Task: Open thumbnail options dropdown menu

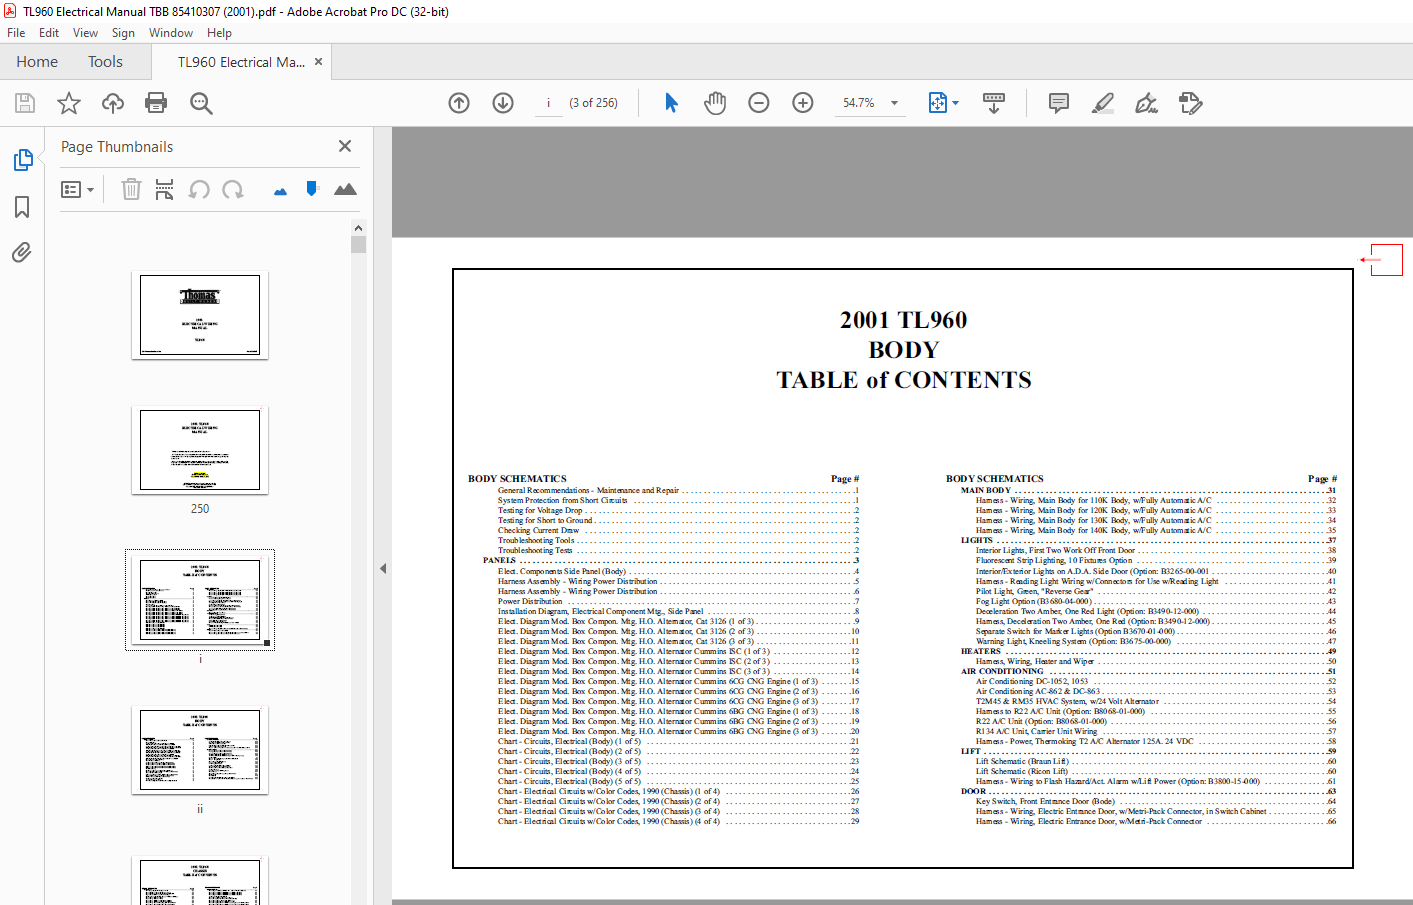Action: [77, 189]
